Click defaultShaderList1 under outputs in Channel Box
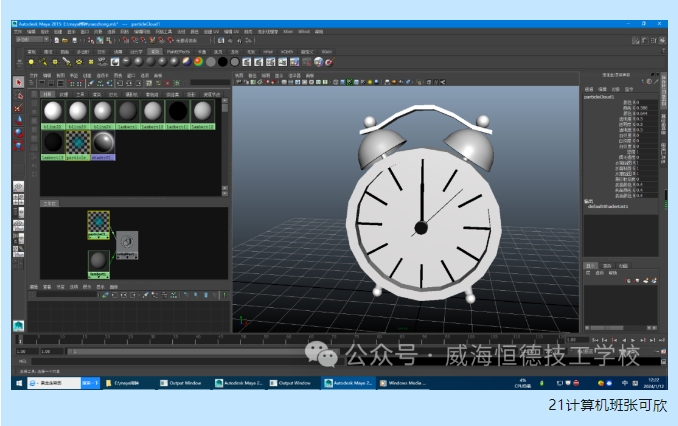The image size is (678, 426). tap(608, 206)
